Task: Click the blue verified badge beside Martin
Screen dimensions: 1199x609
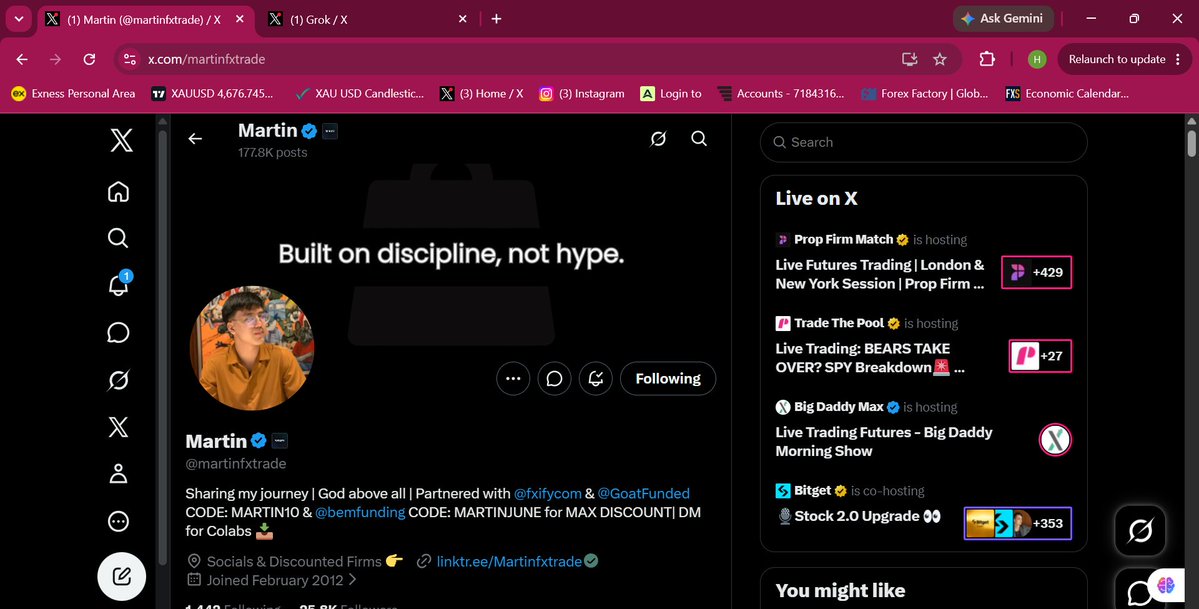Action: click(x=259, y=441)
